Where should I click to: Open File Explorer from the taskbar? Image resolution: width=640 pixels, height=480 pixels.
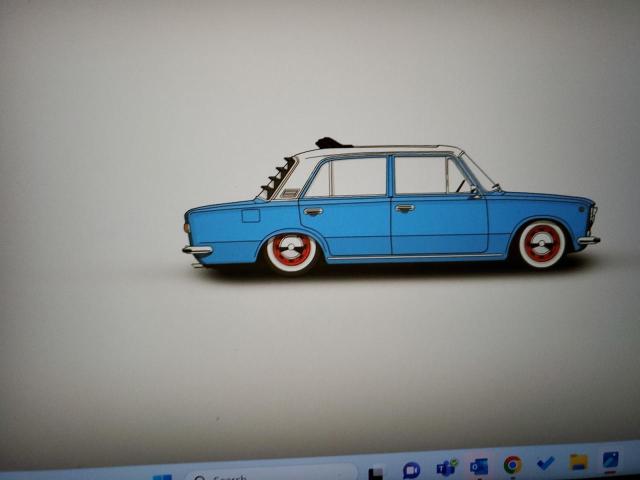pos(578,462)
